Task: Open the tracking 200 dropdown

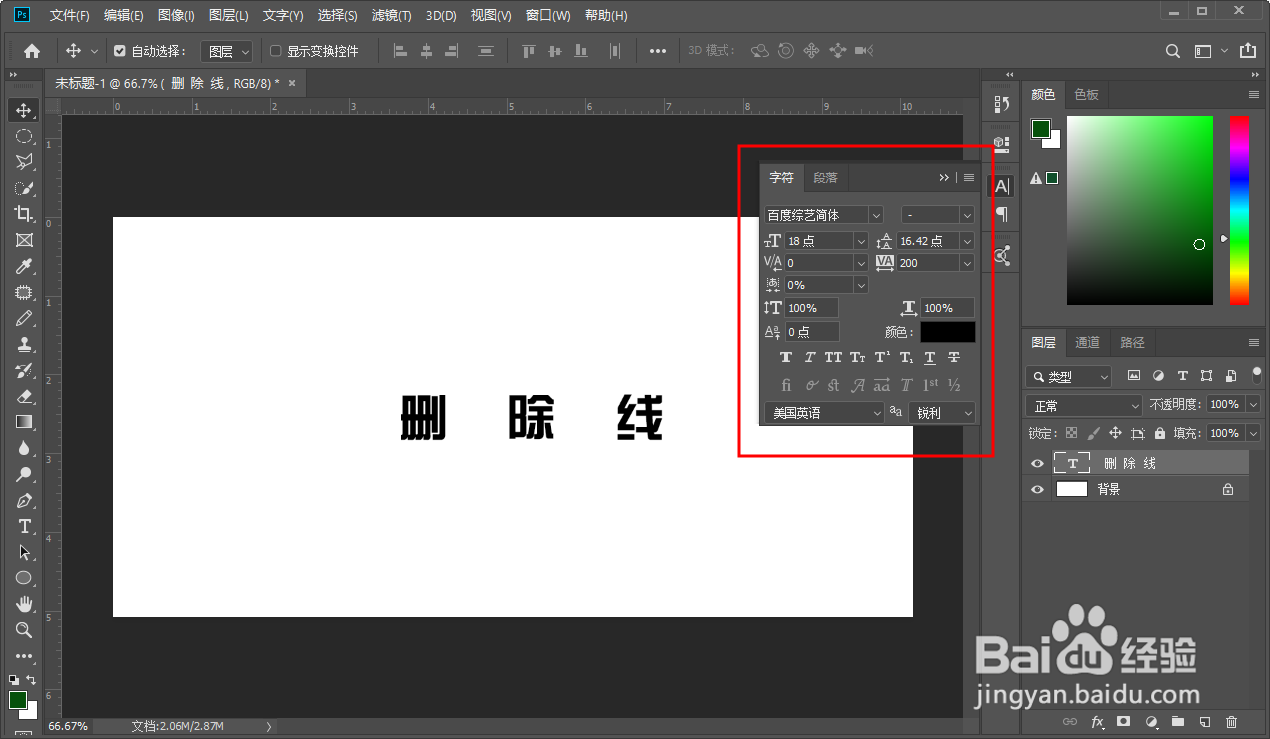Action: (x=966, y=263)
